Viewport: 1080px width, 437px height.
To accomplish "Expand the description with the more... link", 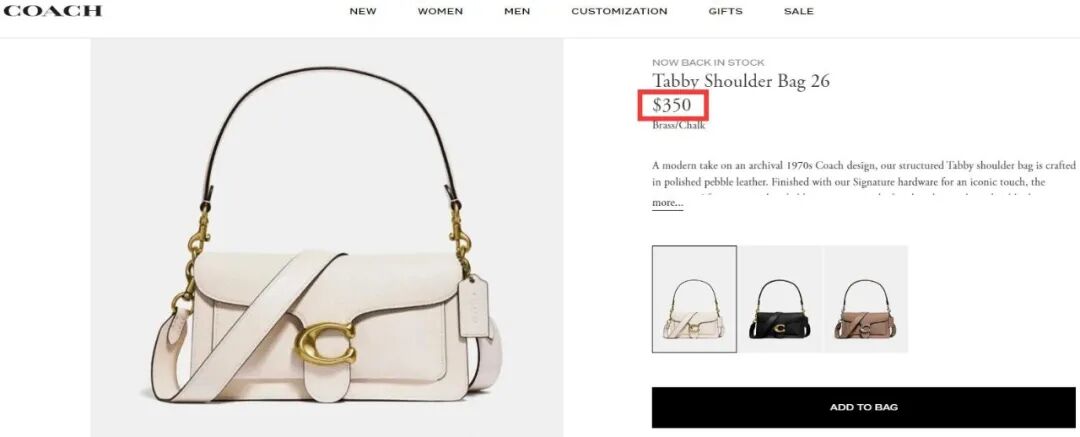I will coord(667,203).
